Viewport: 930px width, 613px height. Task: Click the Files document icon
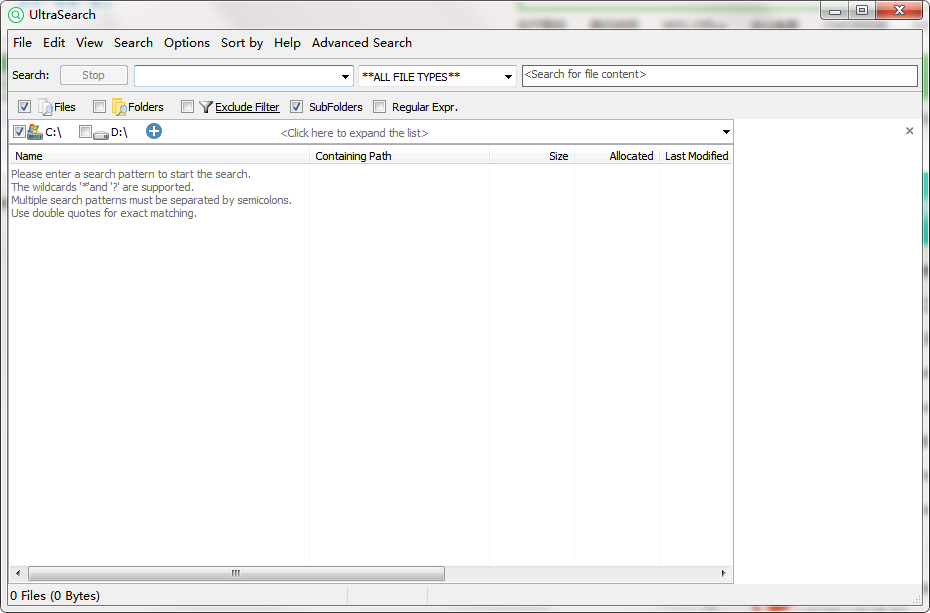pos(43,106)
